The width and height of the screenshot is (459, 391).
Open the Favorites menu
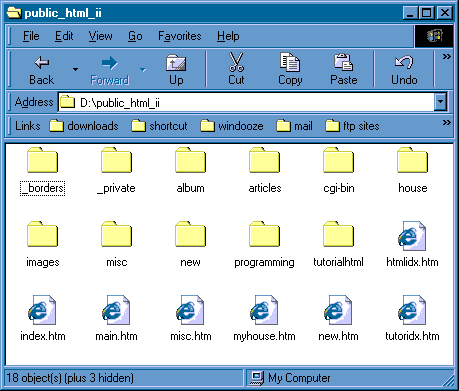tap(180, 36)
